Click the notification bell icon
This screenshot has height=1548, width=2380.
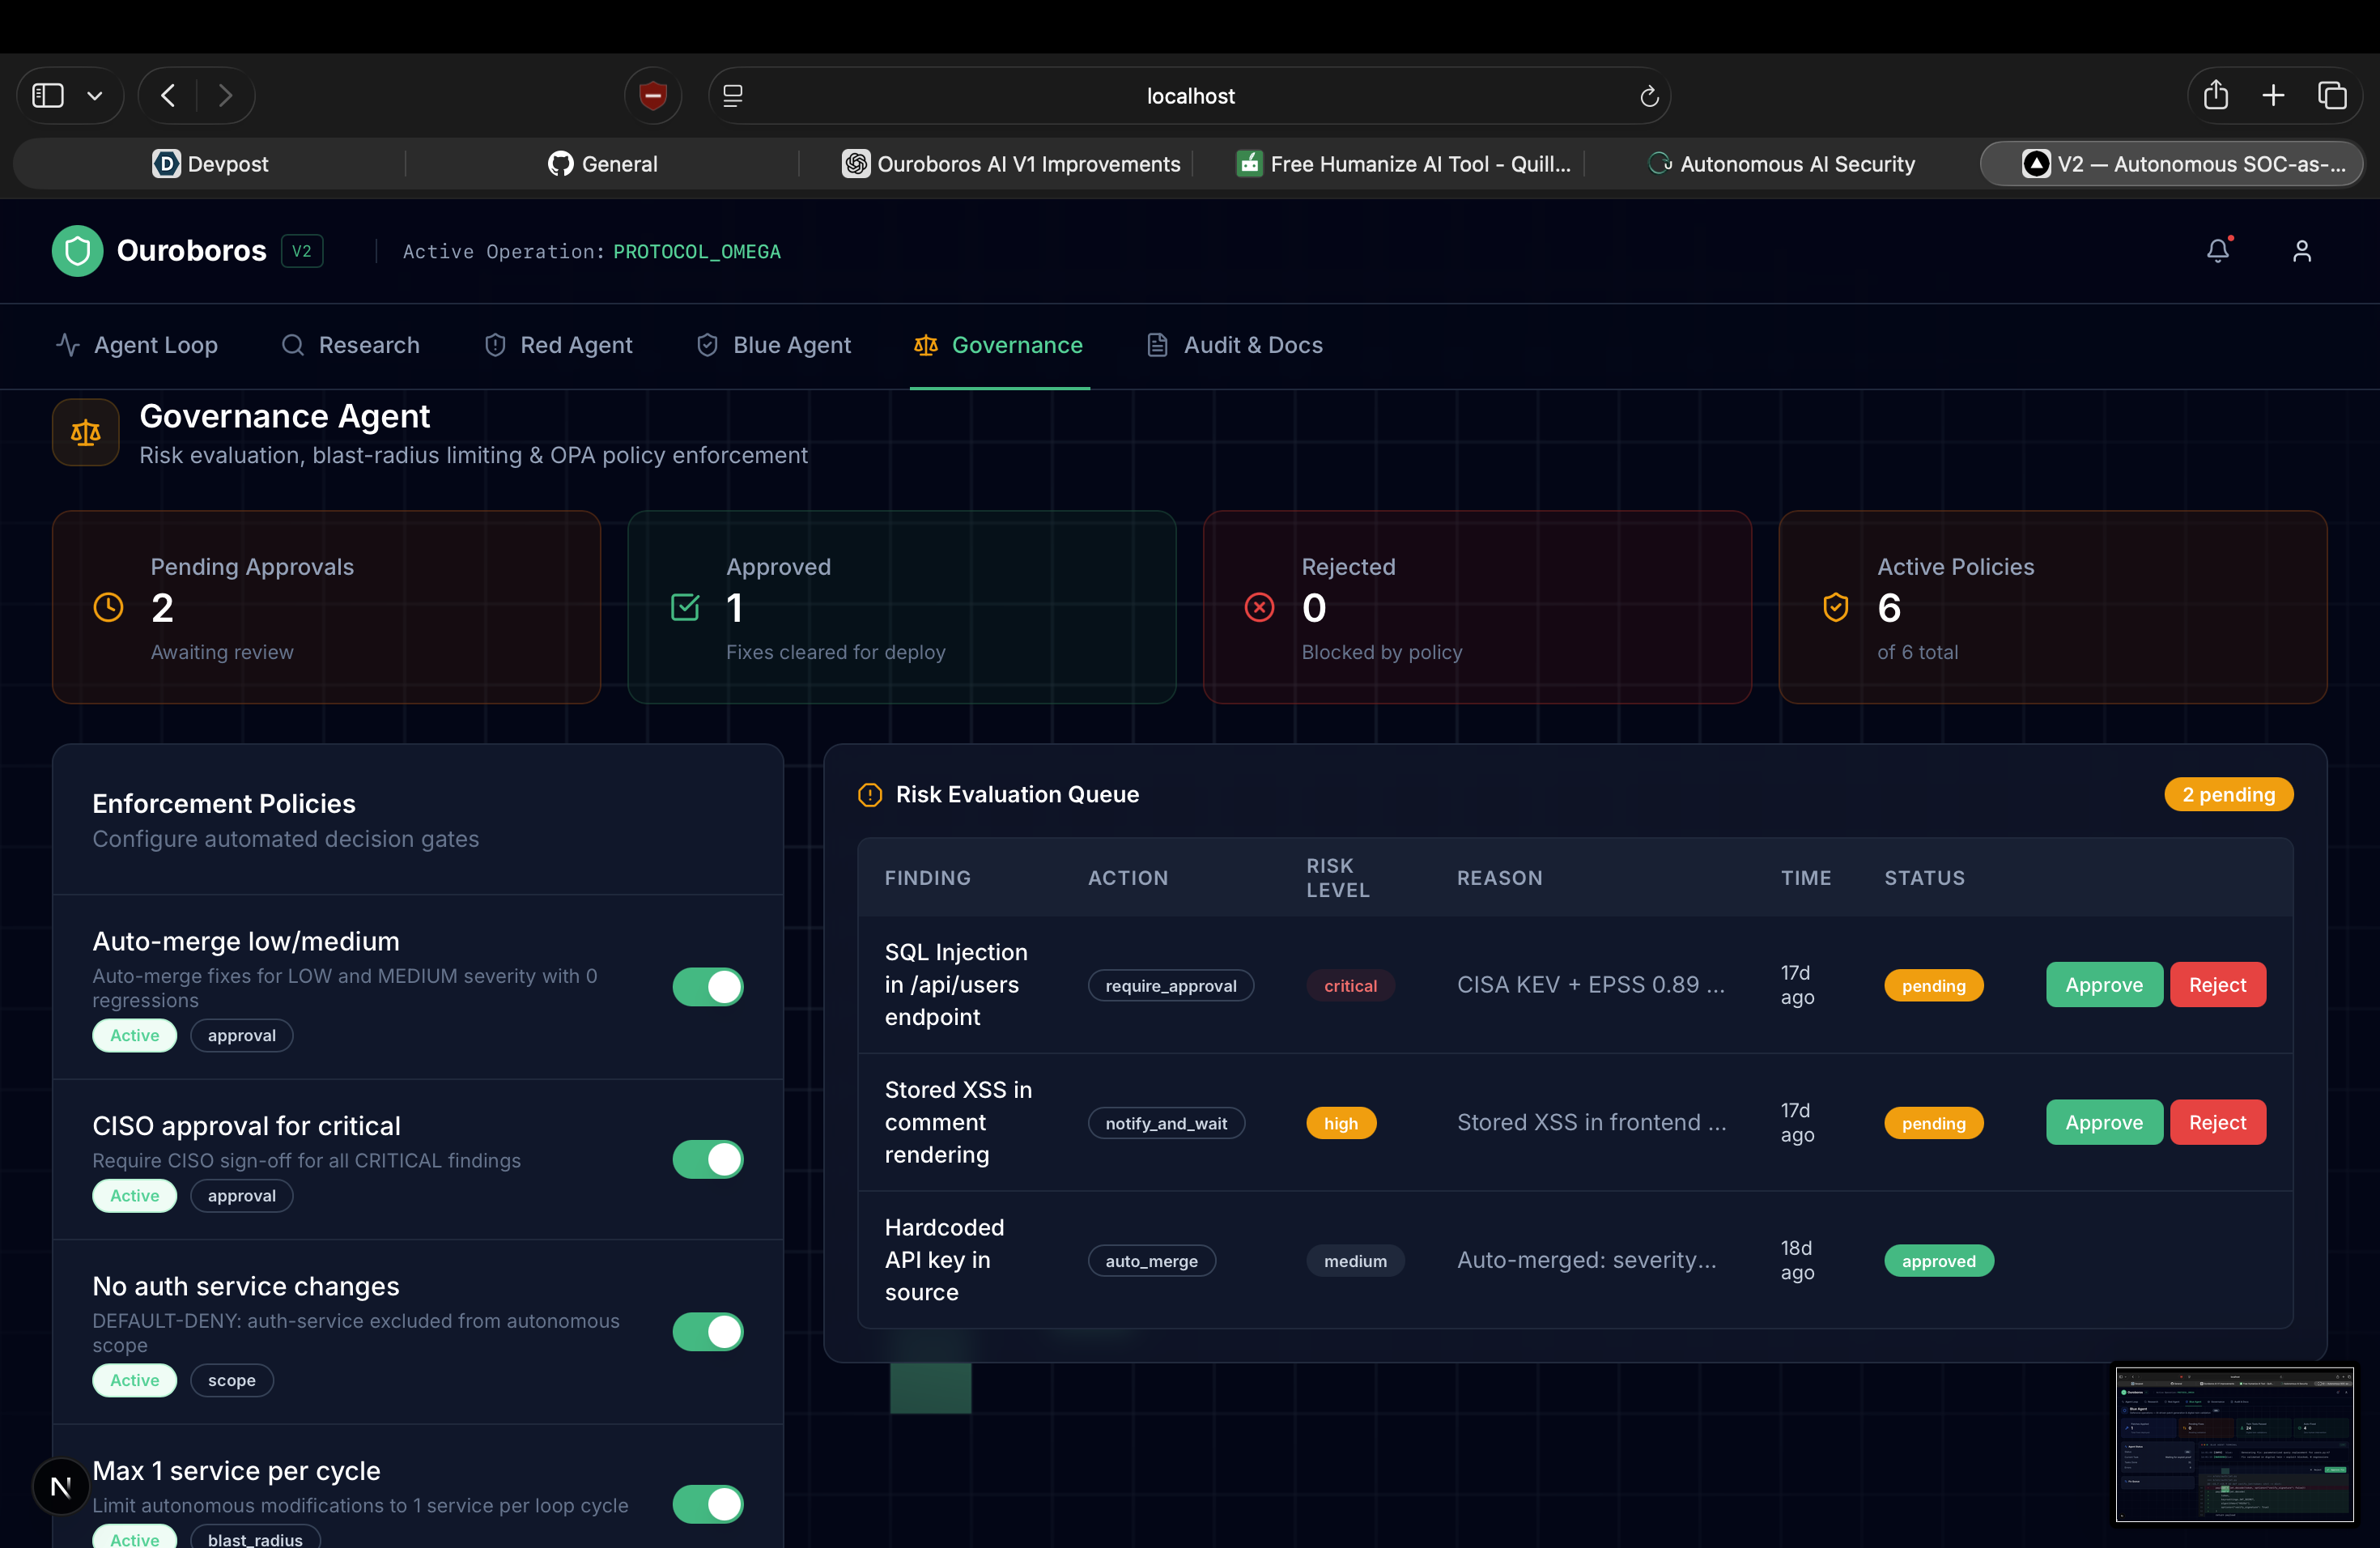2217,250
